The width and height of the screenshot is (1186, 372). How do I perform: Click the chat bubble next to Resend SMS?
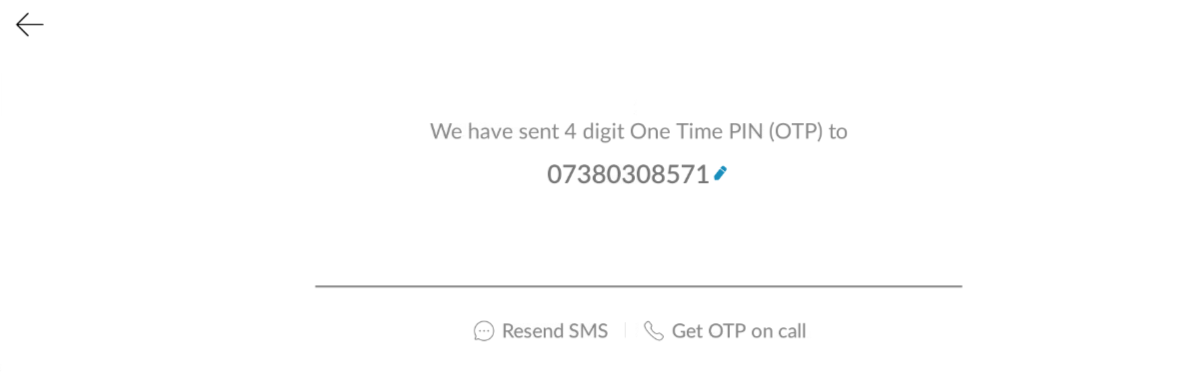point(483,331)
